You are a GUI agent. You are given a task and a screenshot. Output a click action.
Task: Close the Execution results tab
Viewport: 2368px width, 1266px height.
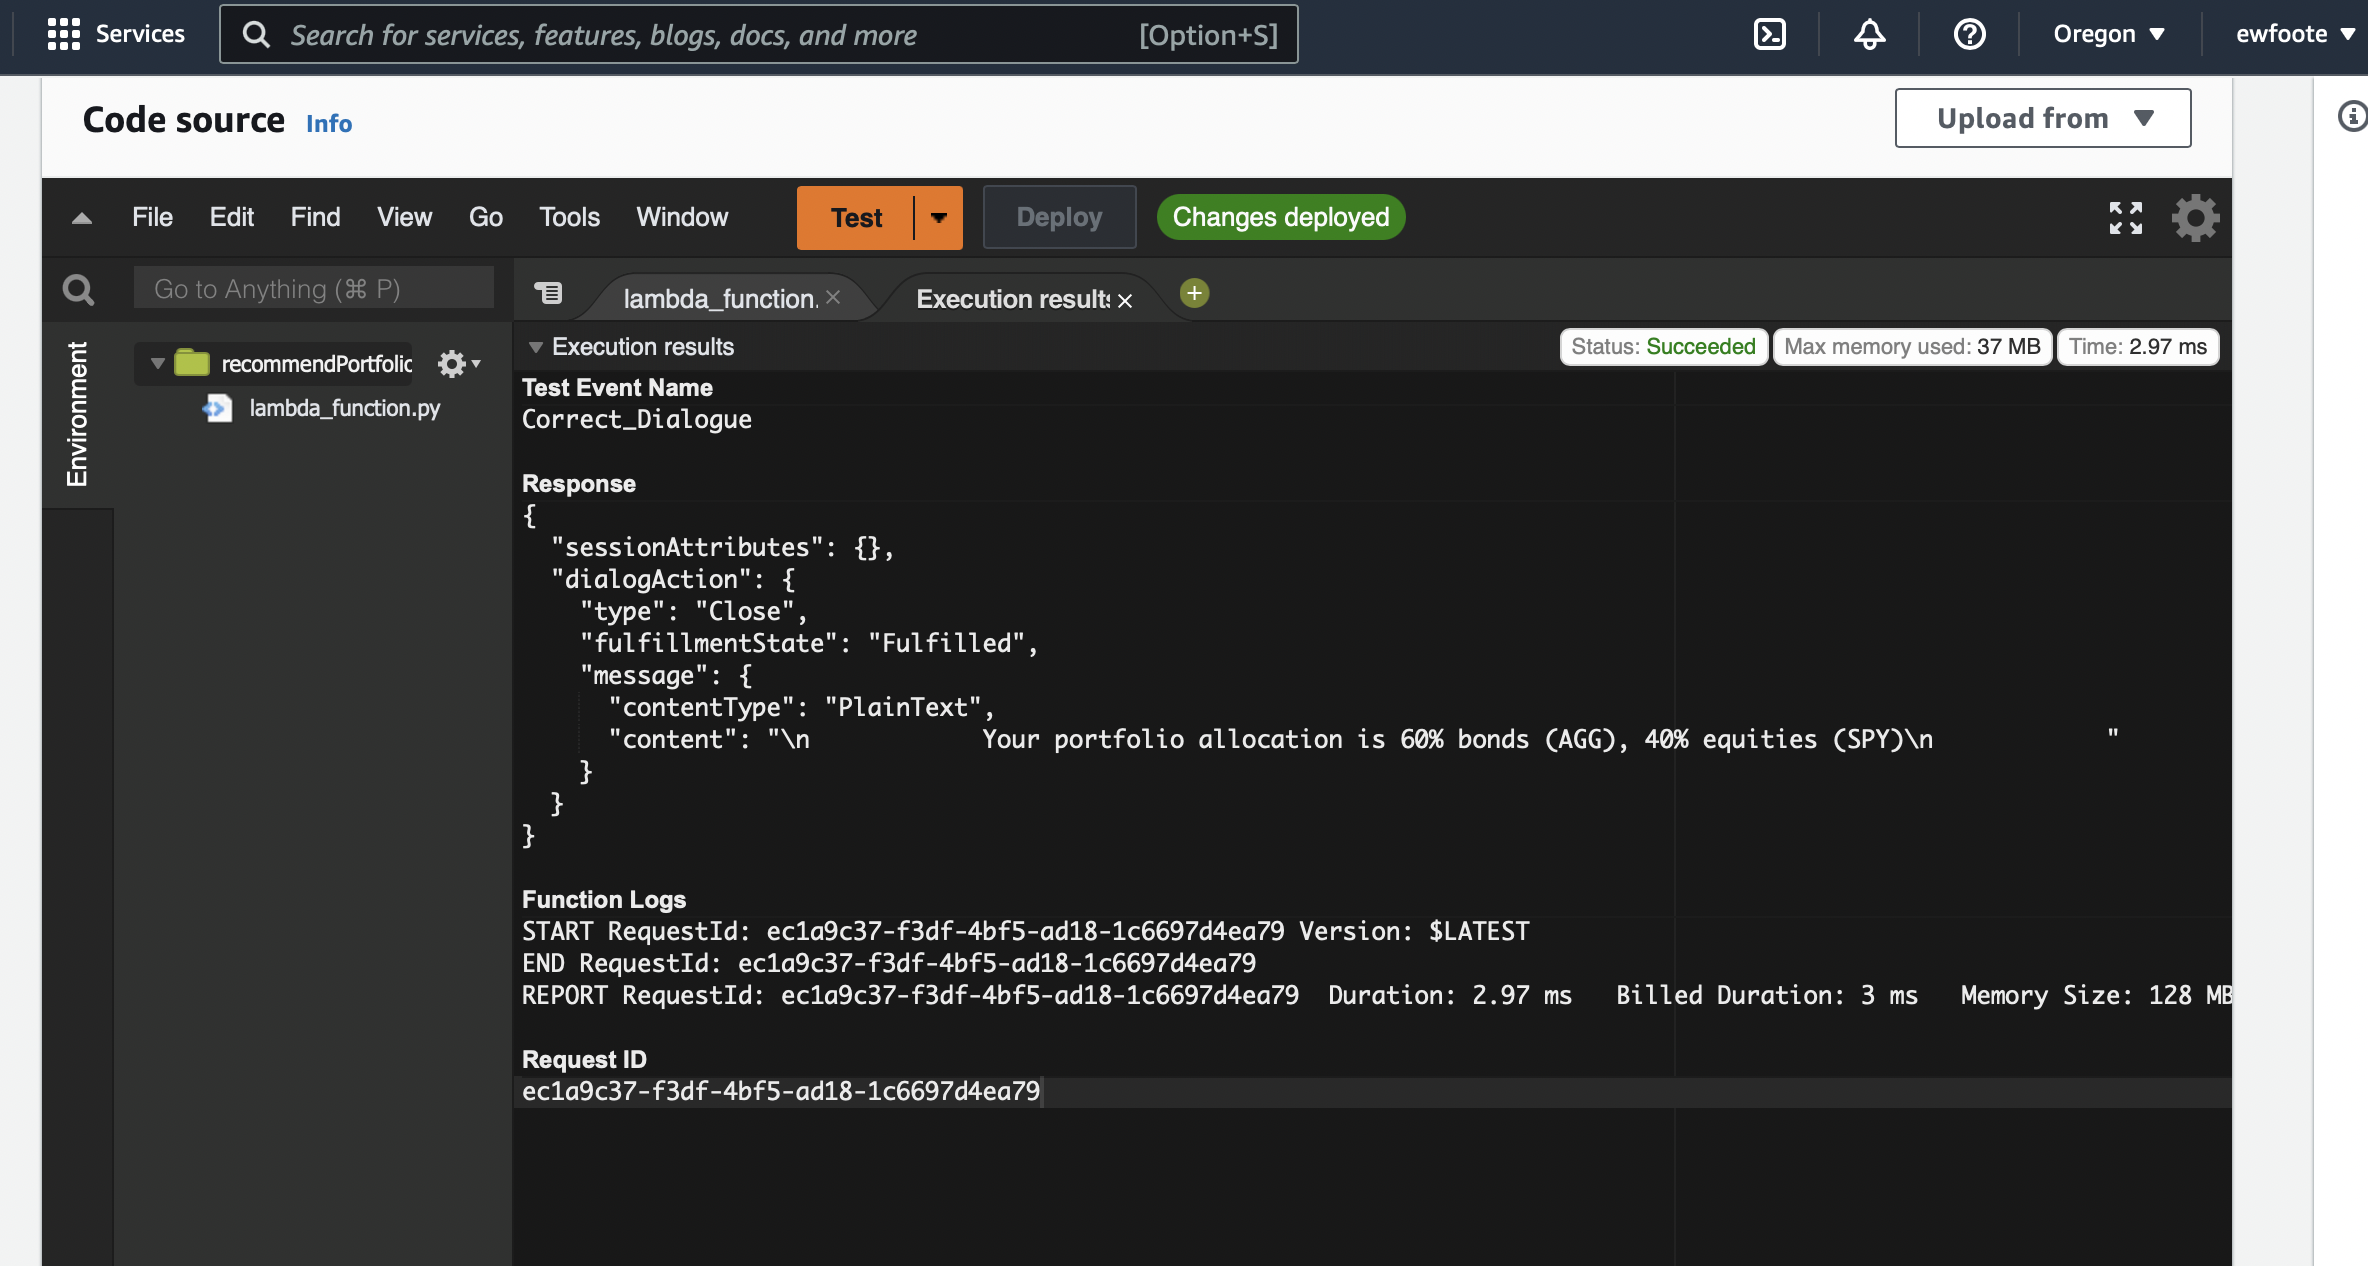1125,300
